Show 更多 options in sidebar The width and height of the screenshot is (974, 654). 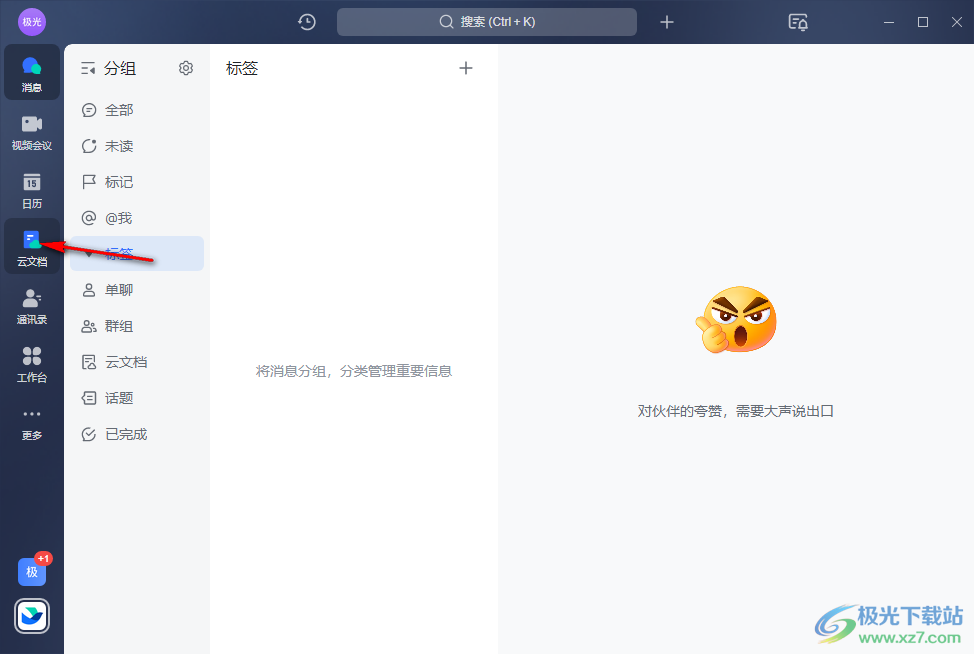32,424
